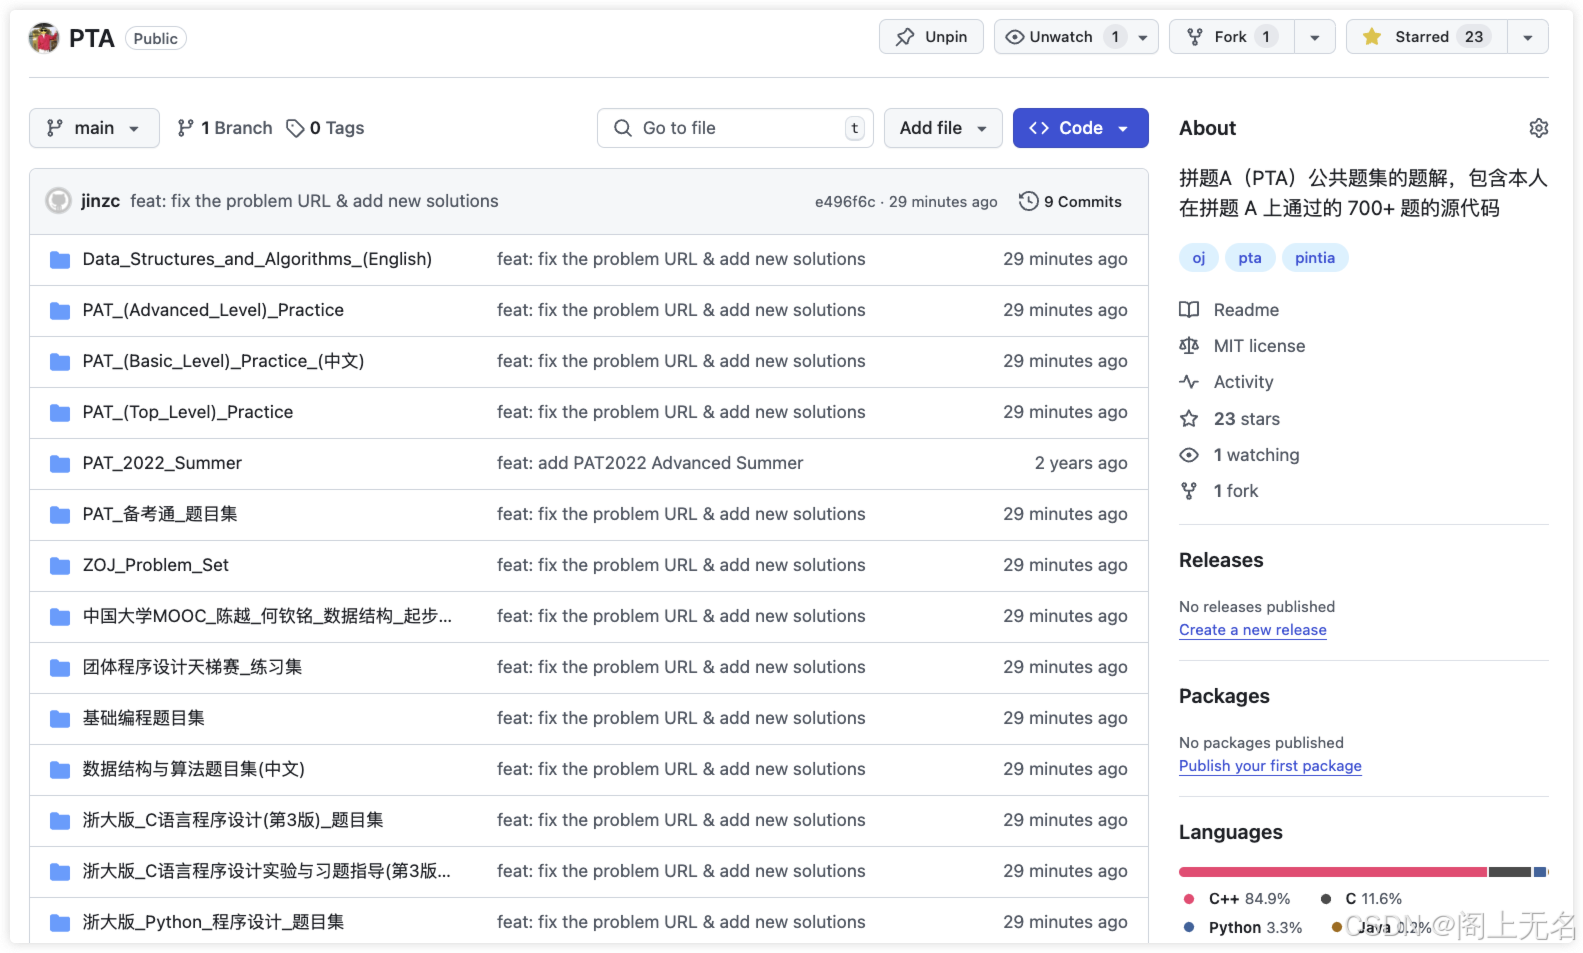The width and height of the screenshot is (1583, 953).
Task: Unpin the PTA repository
Action: tap(931, 37)
